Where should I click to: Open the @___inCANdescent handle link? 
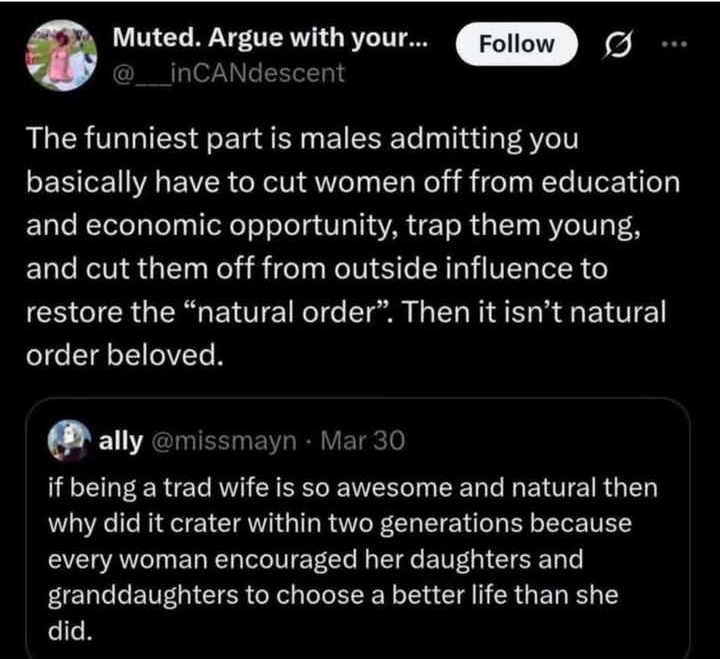click(228, 72)
